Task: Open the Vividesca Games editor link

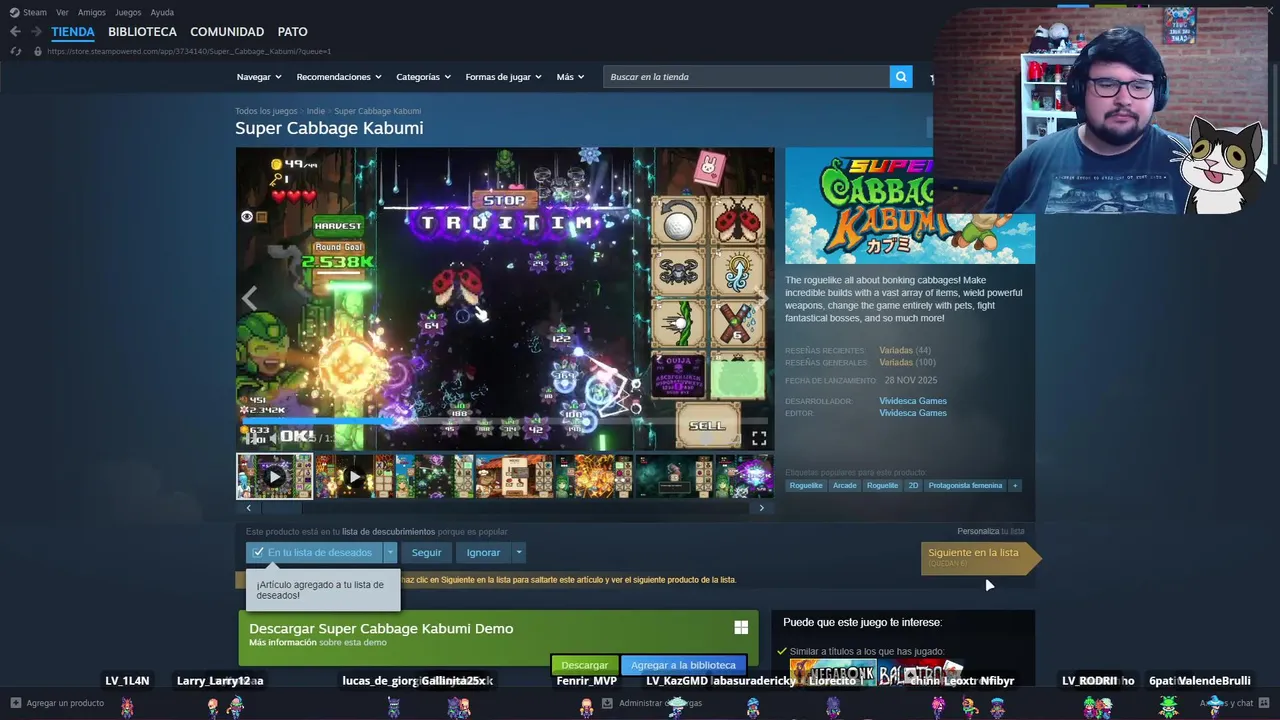Action: (x=913, y=413)
